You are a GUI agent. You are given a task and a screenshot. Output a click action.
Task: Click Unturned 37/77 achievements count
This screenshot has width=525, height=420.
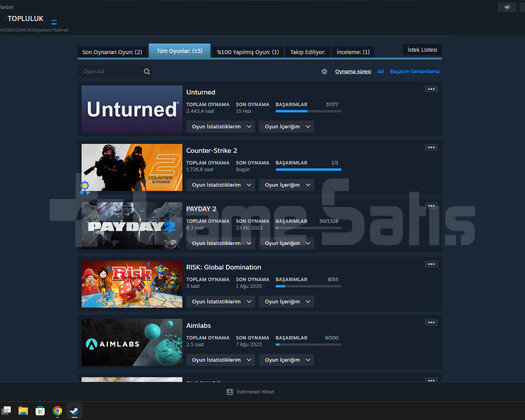pyautogui.click(x=332, y=104)
